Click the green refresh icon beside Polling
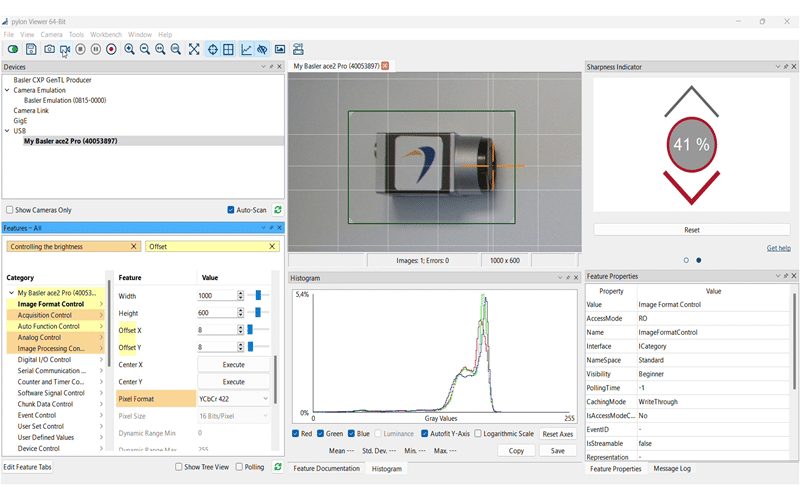800x500 pixels. (x=278, y=466)
